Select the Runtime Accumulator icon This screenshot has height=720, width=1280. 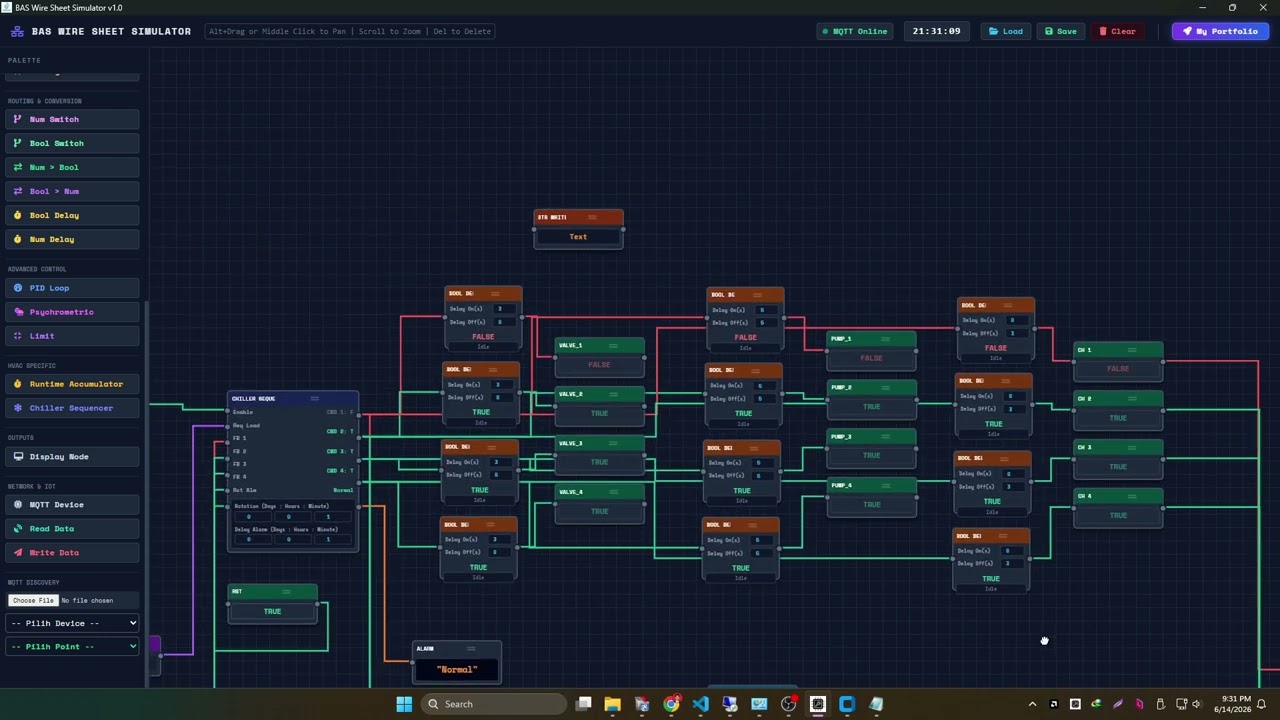click(17, 384)
